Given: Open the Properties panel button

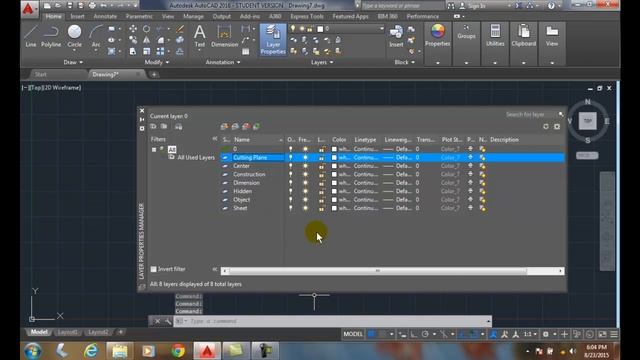Looking at the screenshot, I should [437, 36].
